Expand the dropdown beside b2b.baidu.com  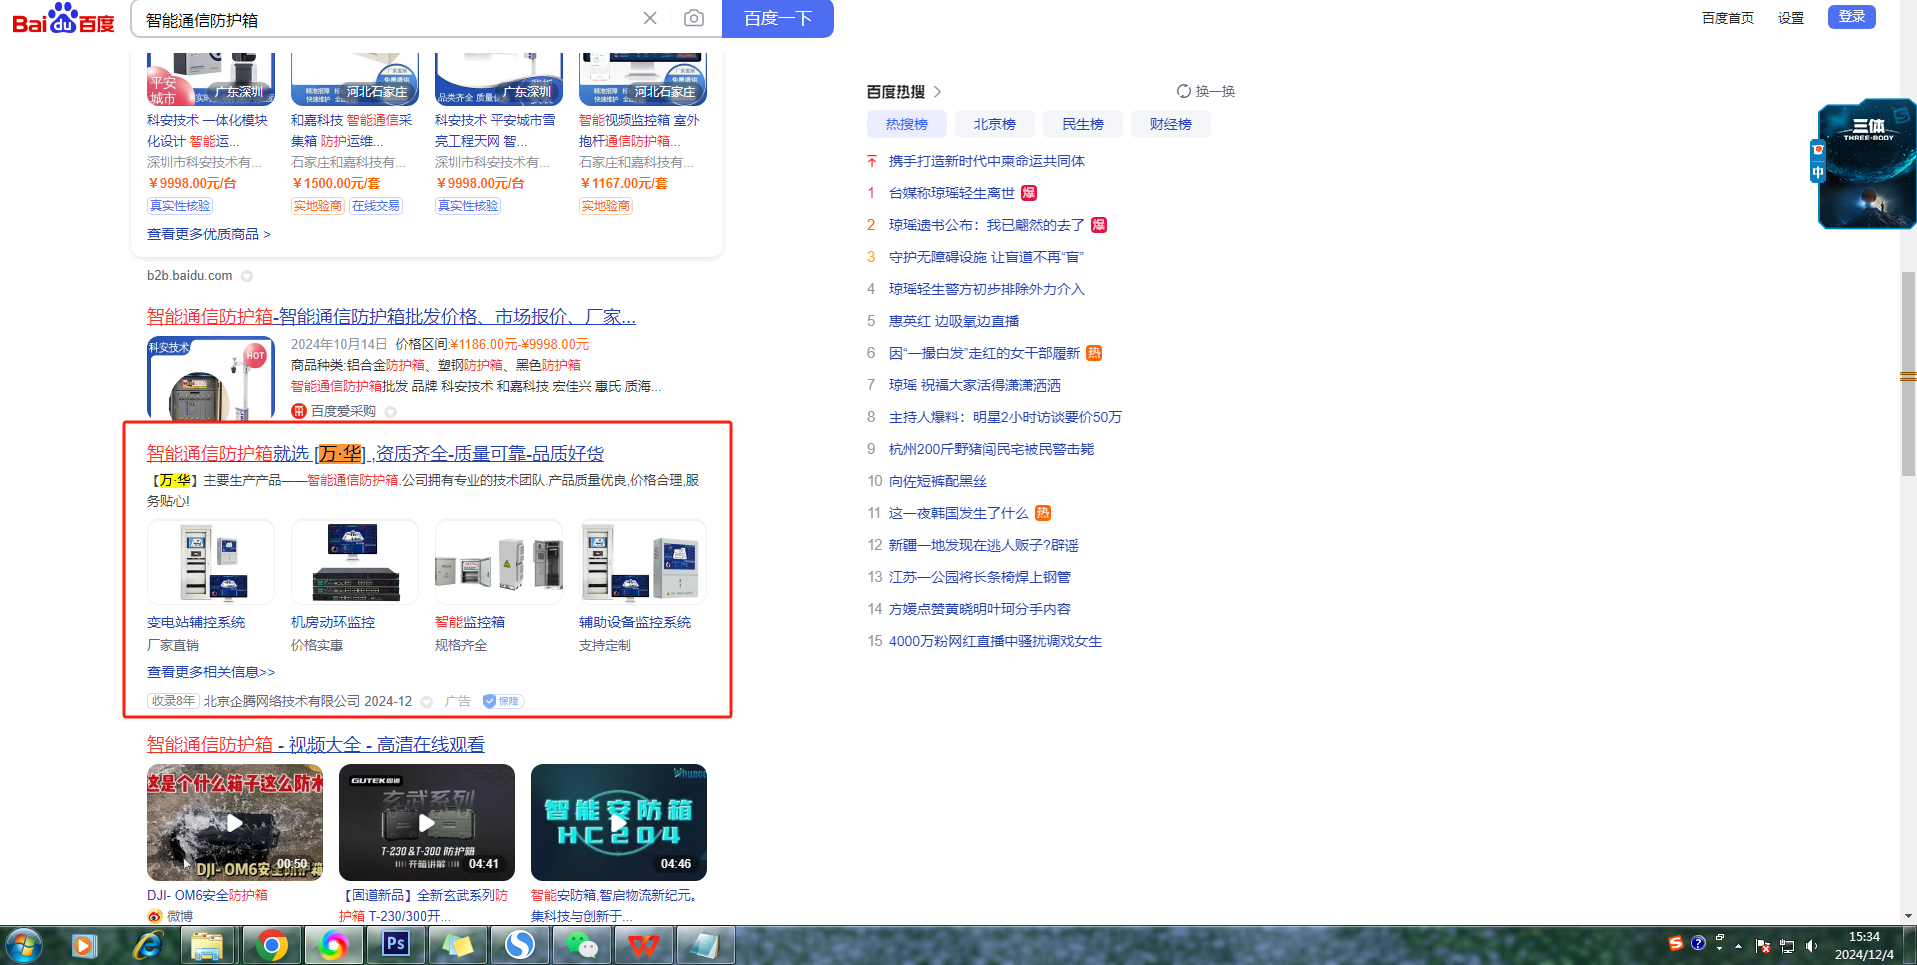(x=247, y=276)
